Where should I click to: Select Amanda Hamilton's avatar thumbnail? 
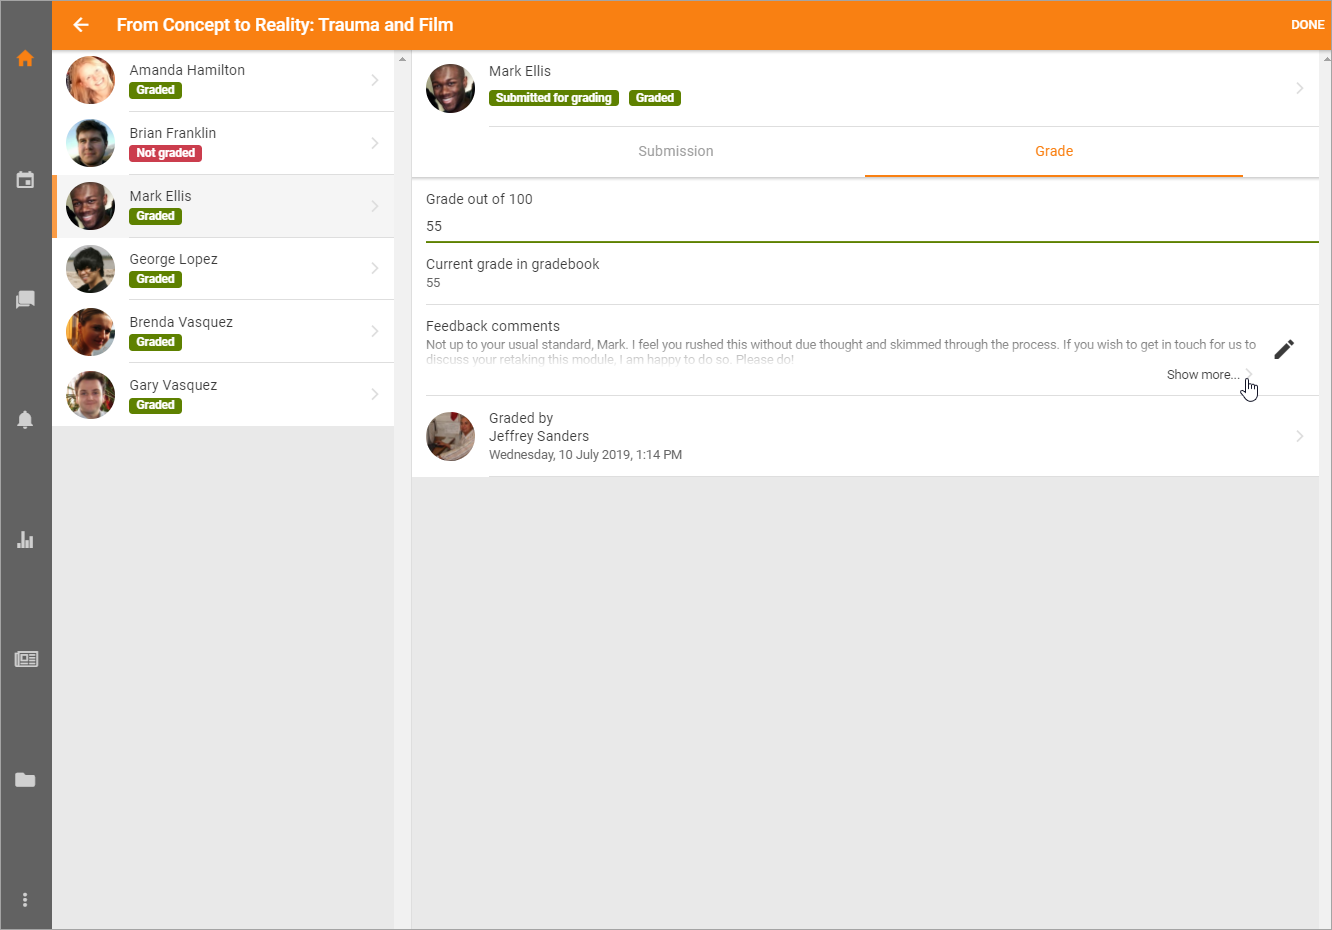(91, 80)
